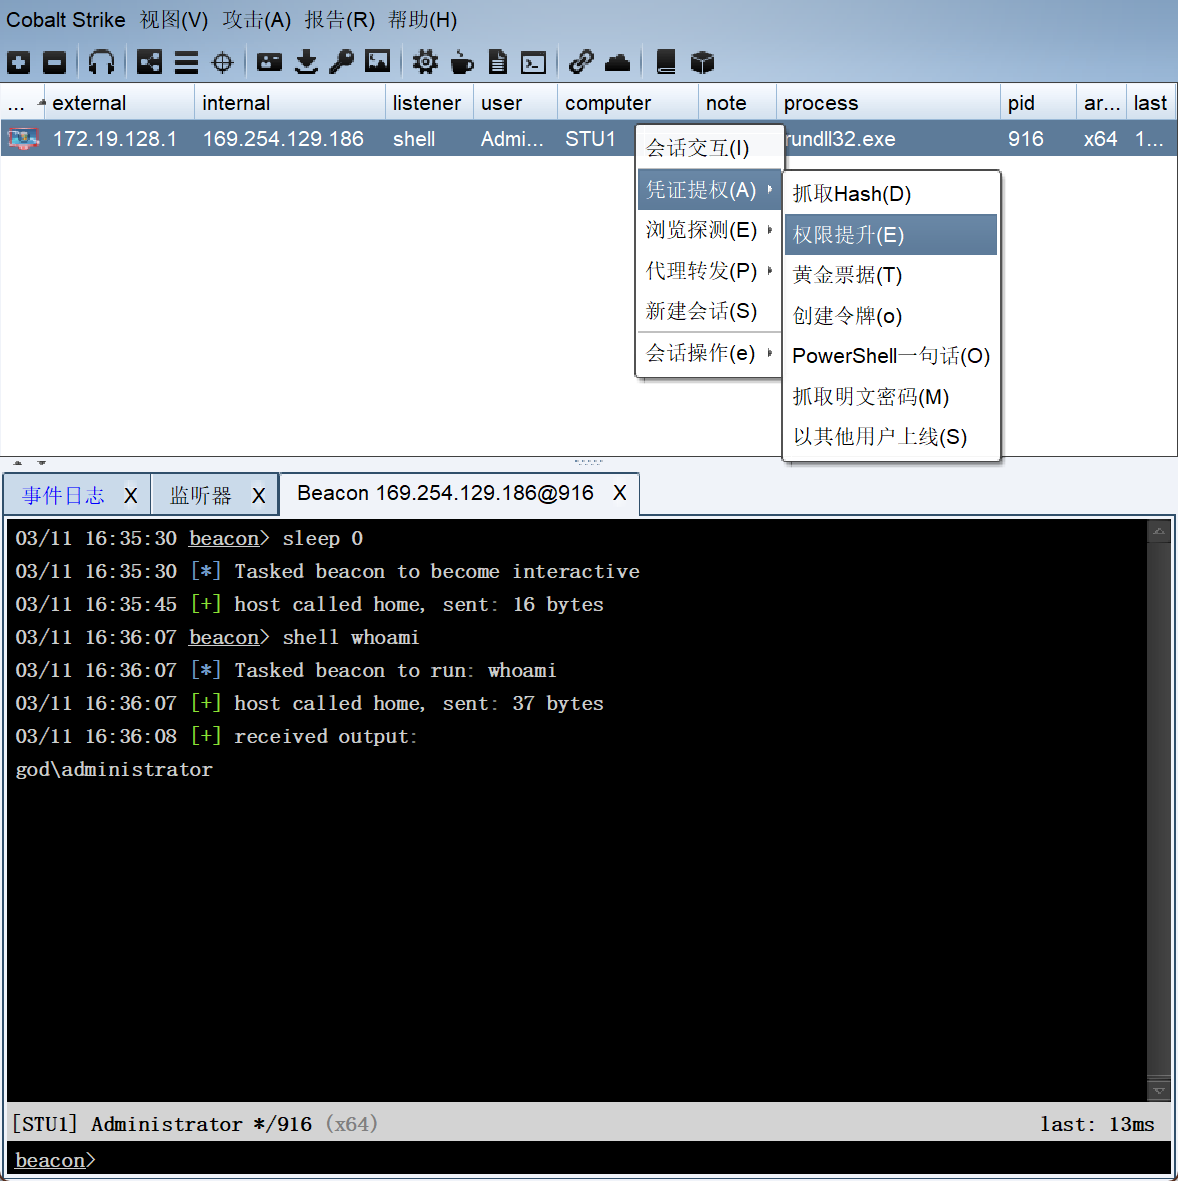The image size is (1178, 1181).
Task: Sort by process column header
Action: point(889,102)
